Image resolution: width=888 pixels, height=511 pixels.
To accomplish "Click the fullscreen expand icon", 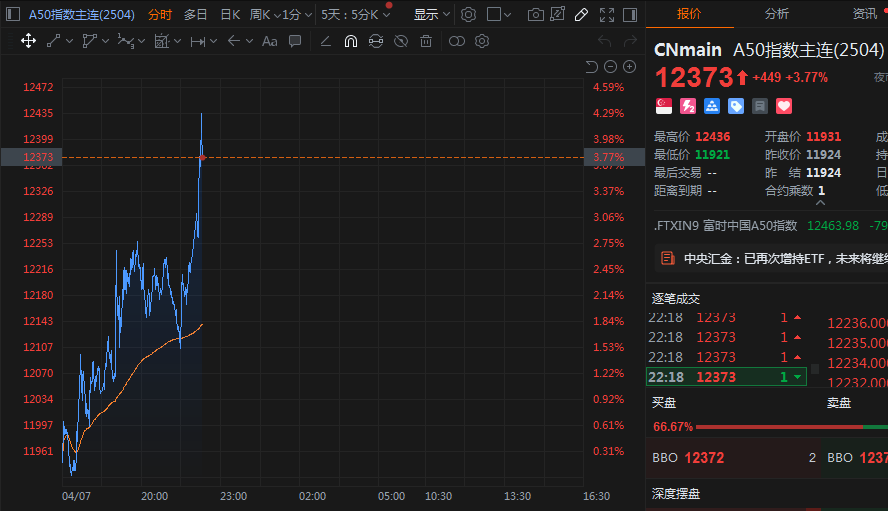I will [x=607, y=15].
